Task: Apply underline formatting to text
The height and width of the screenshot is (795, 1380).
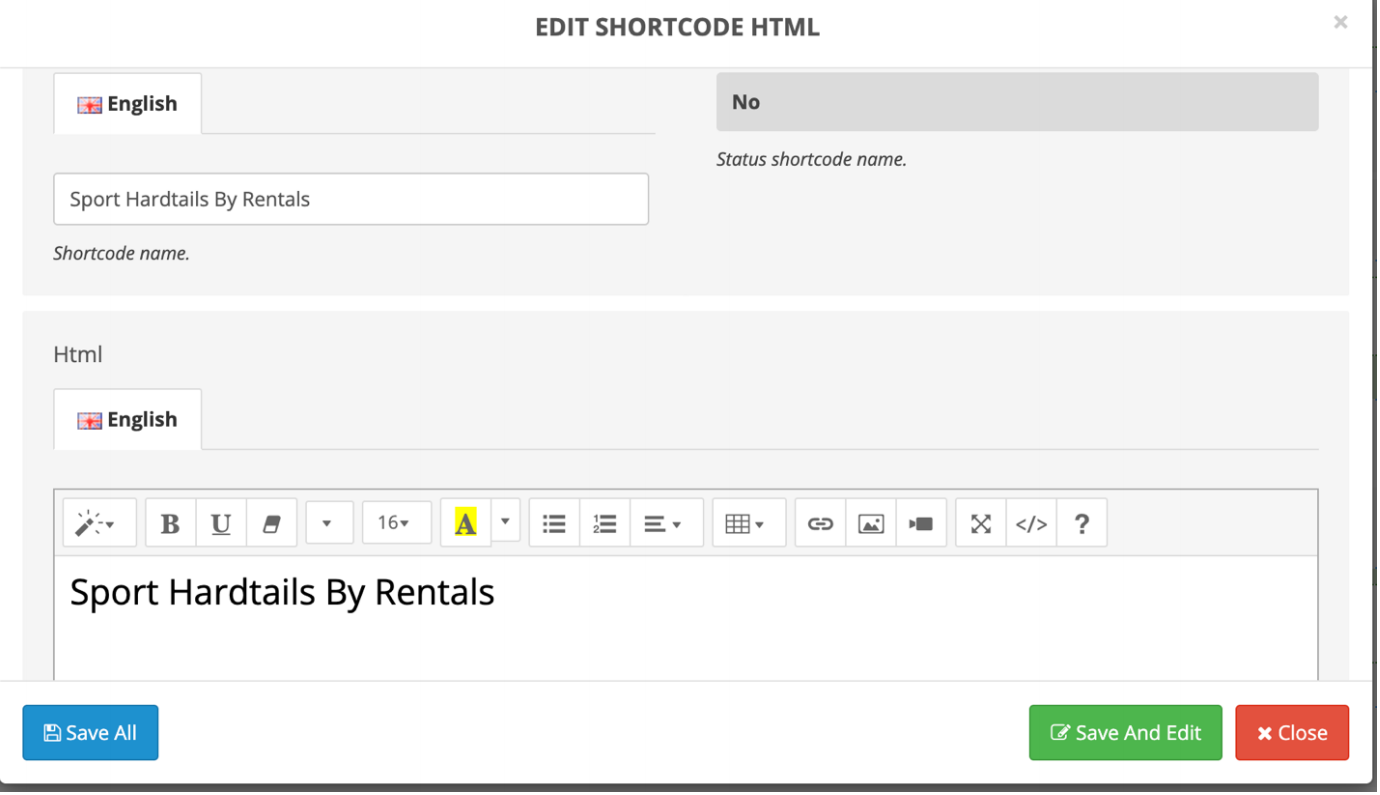Action: point(221,524)
